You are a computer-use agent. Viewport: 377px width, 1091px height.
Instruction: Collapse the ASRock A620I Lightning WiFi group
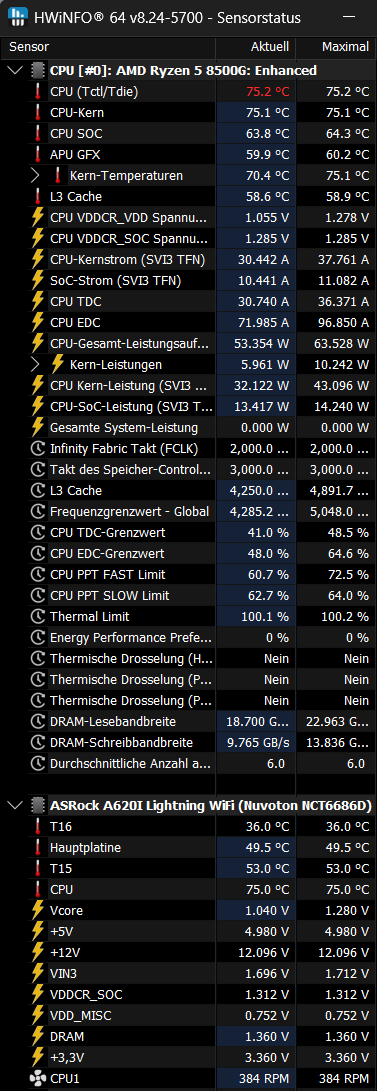(15, 806)
